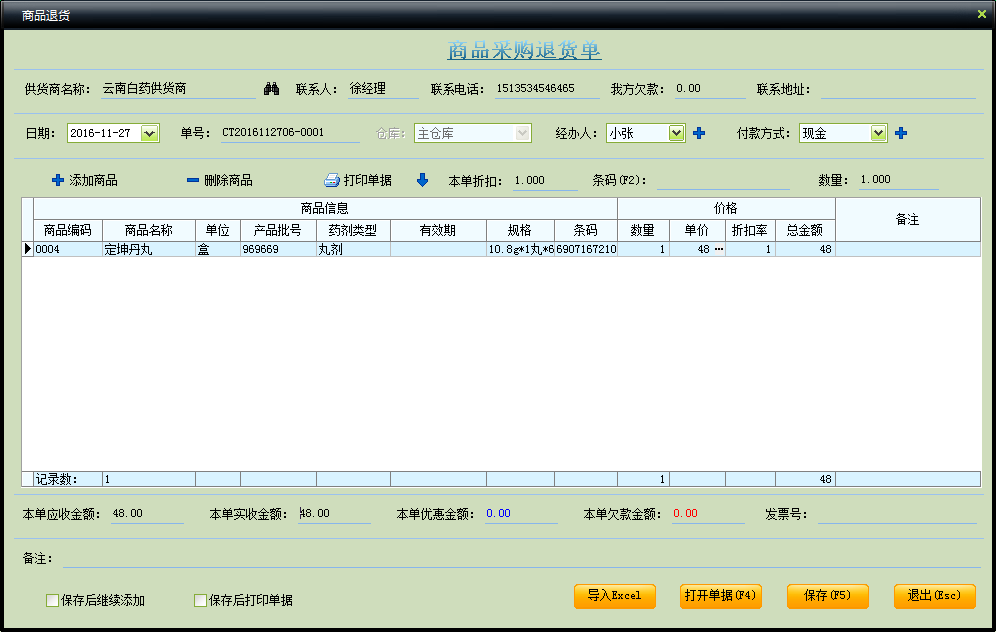Click the 本单应收金额 field
The image size is (996, 632).
(147, 514)
